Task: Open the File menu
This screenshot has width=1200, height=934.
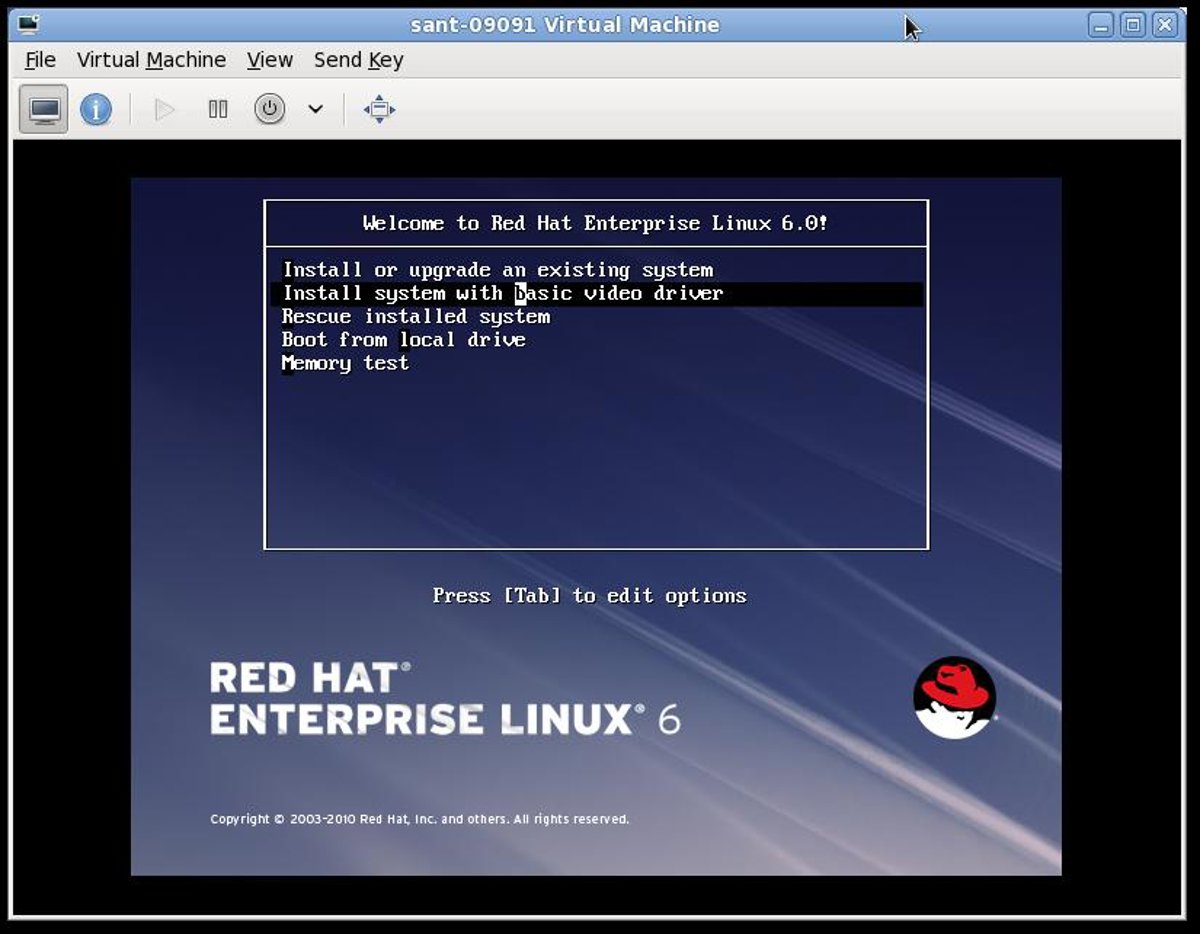Action: point(40,60)
